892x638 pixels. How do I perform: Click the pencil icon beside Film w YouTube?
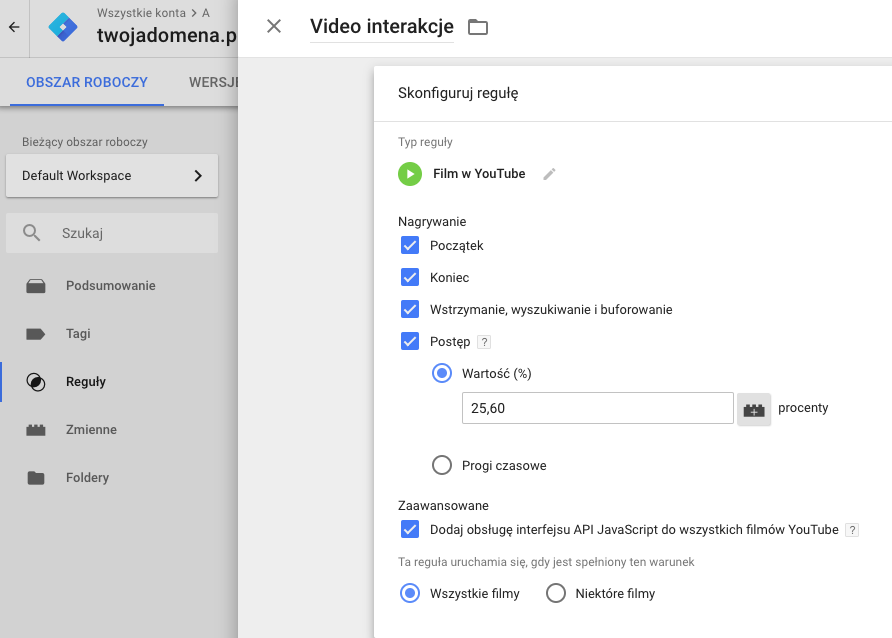click(548, 174)
